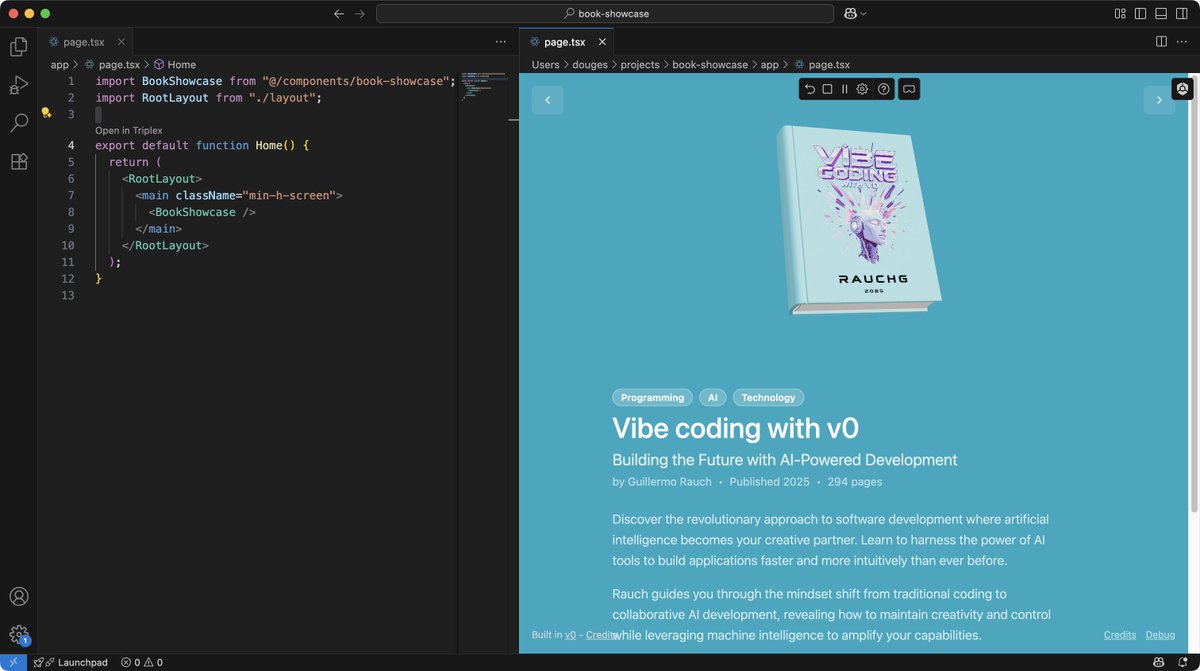
Task: Click 'by Guillermo Rauch' author text
Action: (x=662, y=481)
